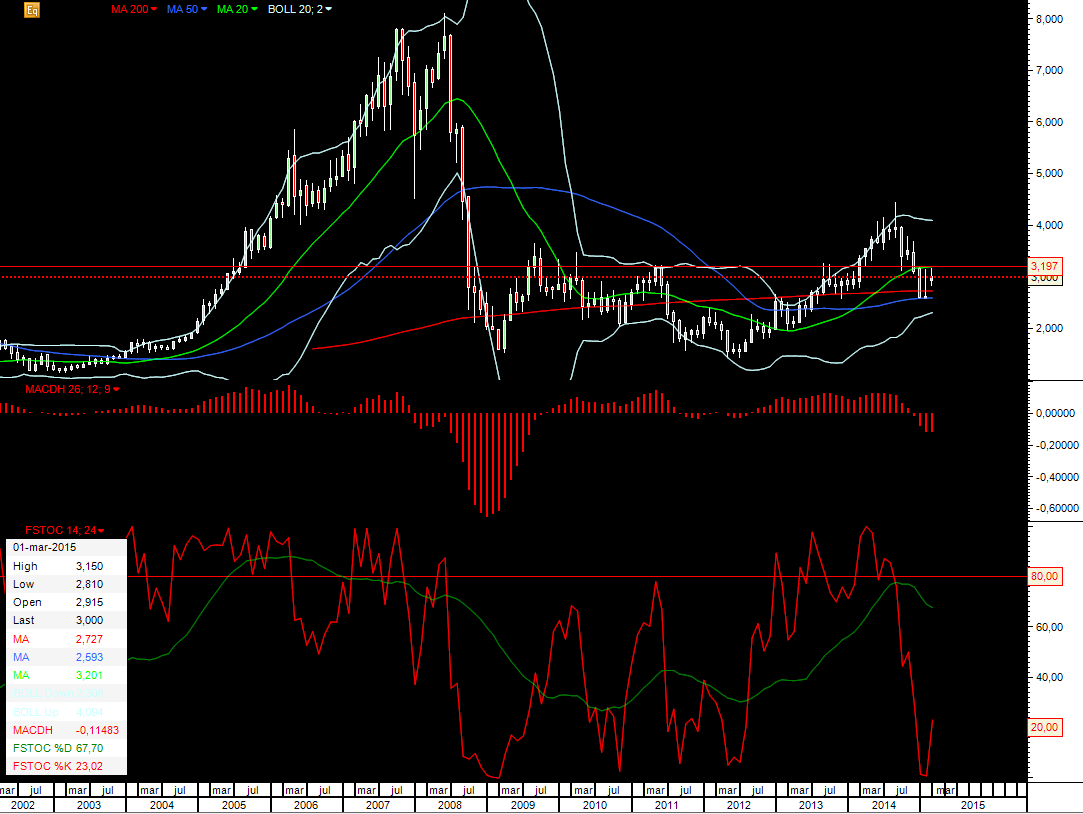The height and width of the screenshot is (814, 1083).
Task: Click the -0,60000 MACD axis label
Action: point(1057,507)
